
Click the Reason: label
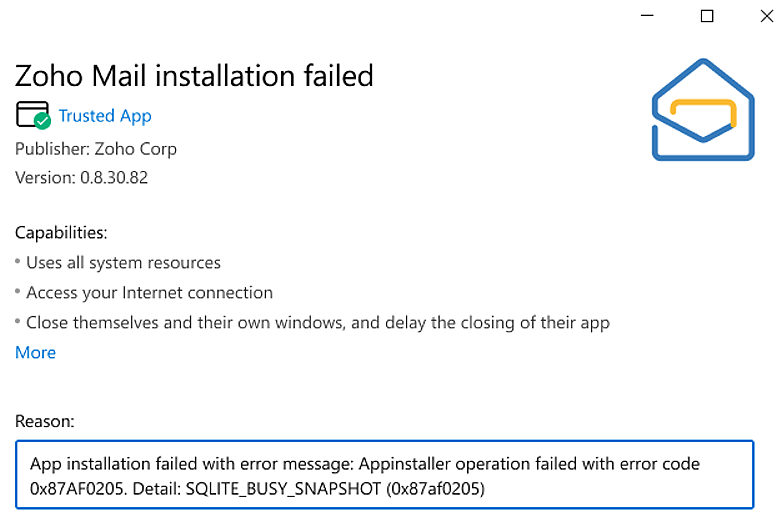tap(44, 423)
